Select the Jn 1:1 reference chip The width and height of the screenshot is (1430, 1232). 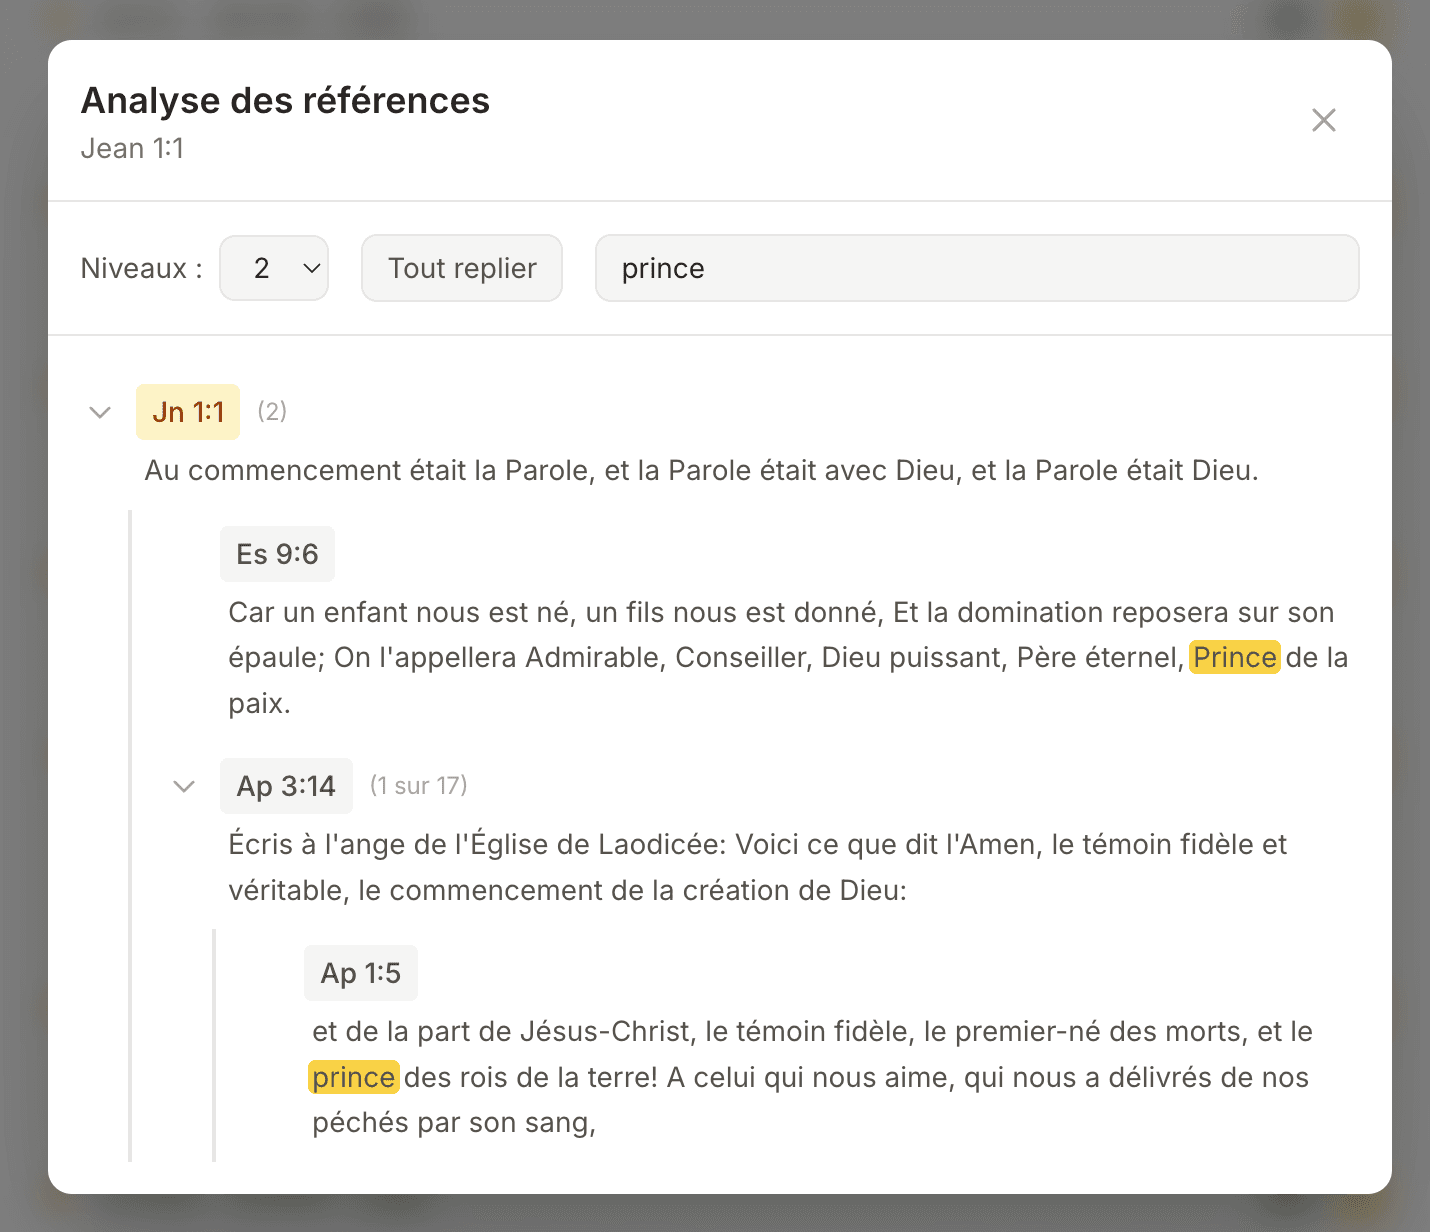187,411
